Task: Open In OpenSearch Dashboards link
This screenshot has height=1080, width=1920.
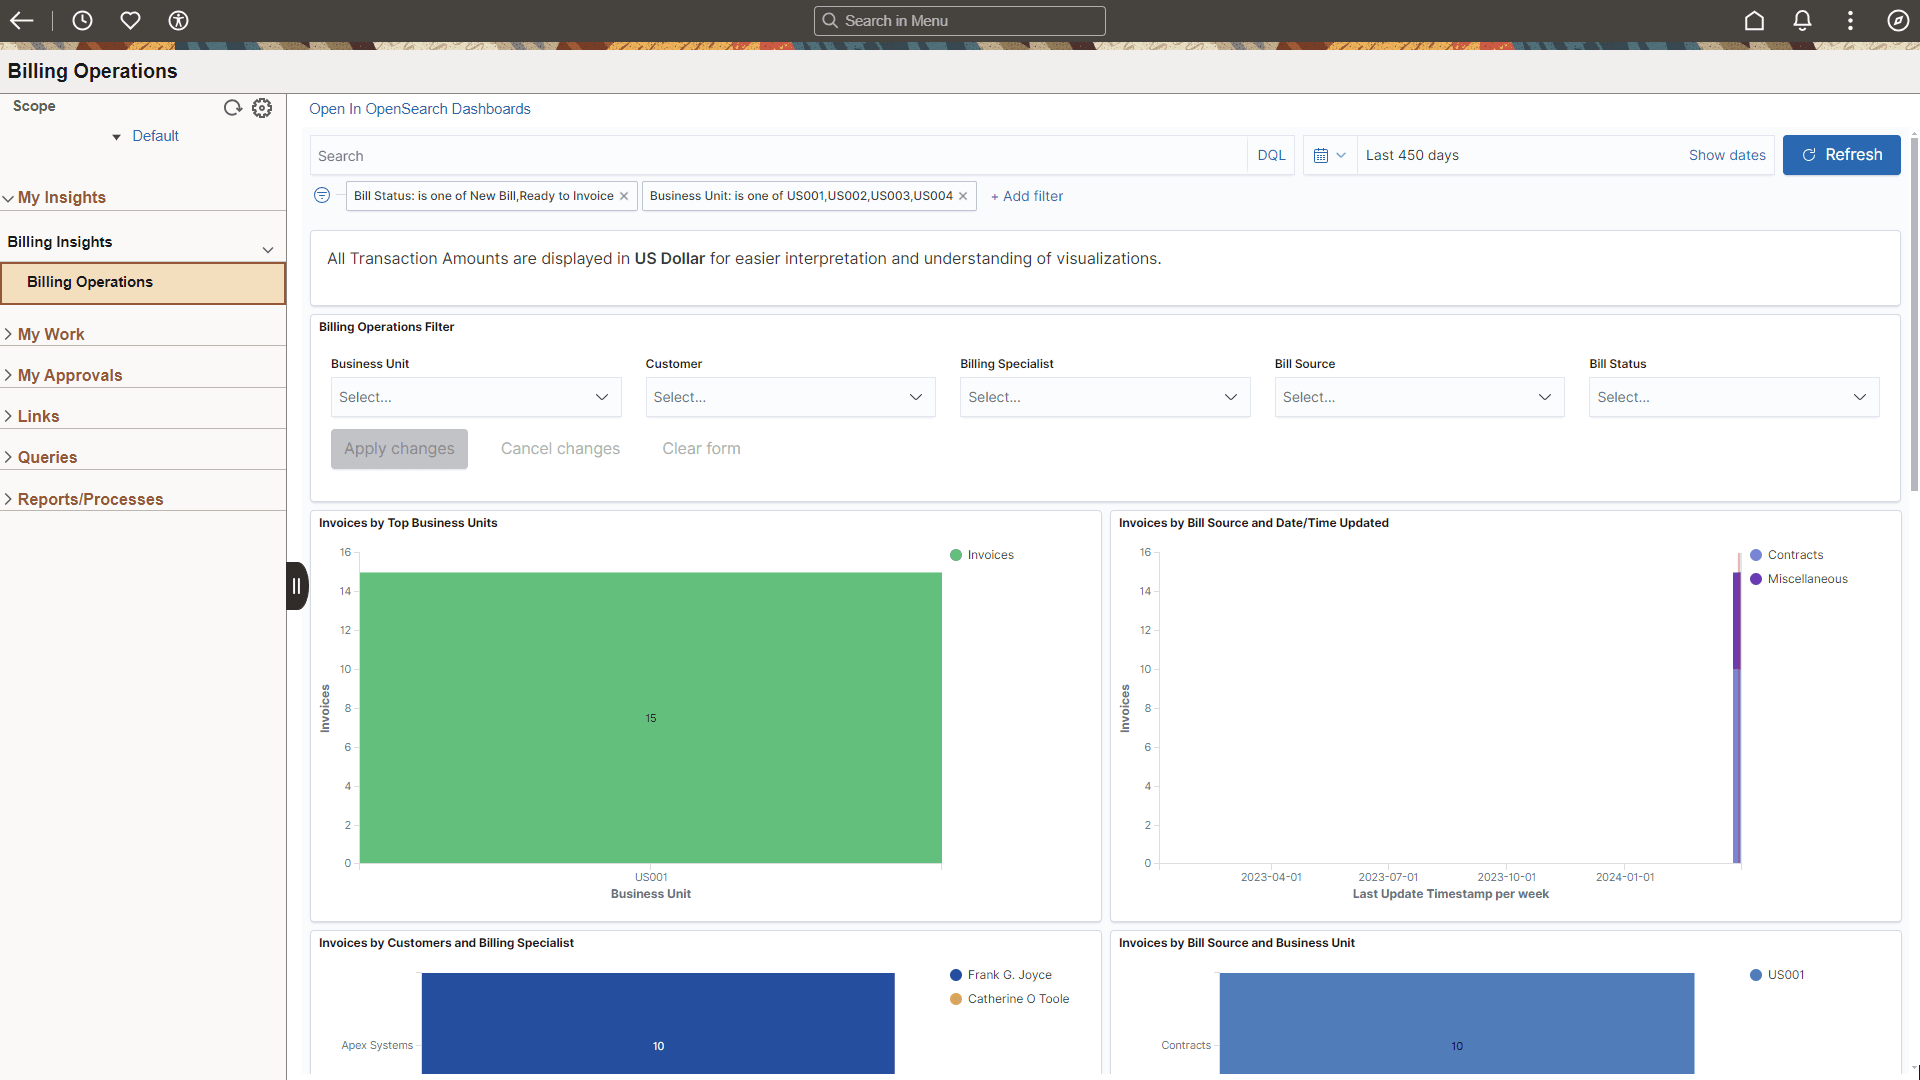Action: pos(419,108)
